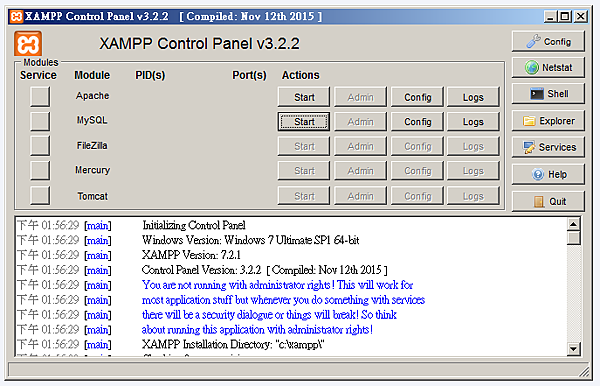Open Help with the question mark icon
This screenshot has width=600, height=386.
point(548,174)
